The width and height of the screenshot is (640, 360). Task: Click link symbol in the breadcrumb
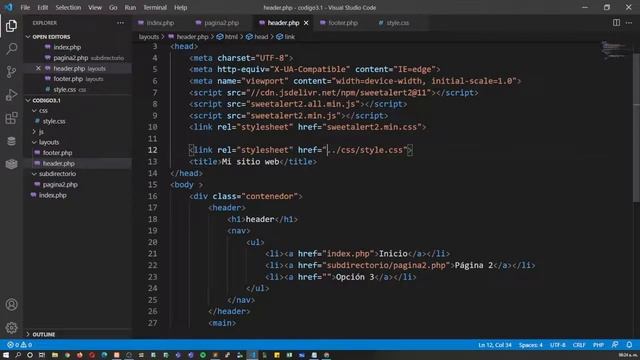(x=290, y=37)
